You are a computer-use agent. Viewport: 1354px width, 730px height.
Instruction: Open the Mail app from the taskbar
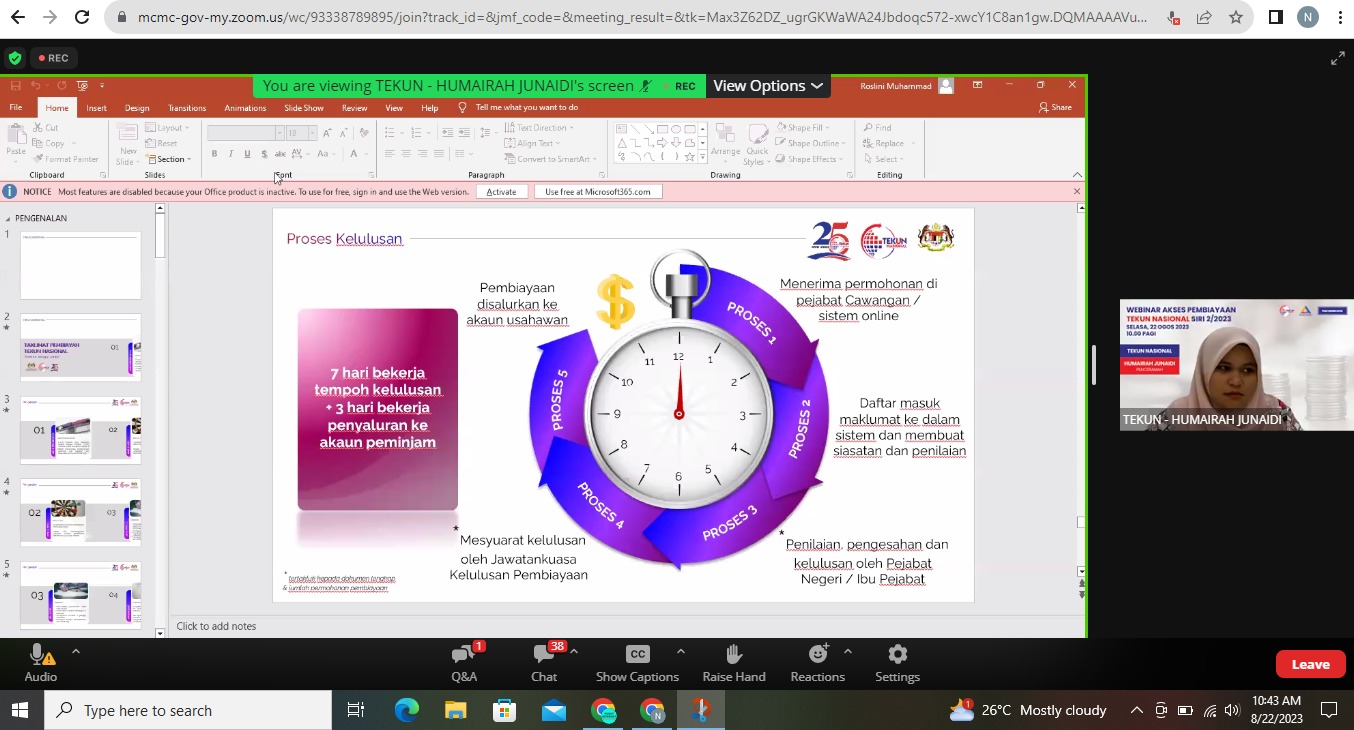[554, 710]
